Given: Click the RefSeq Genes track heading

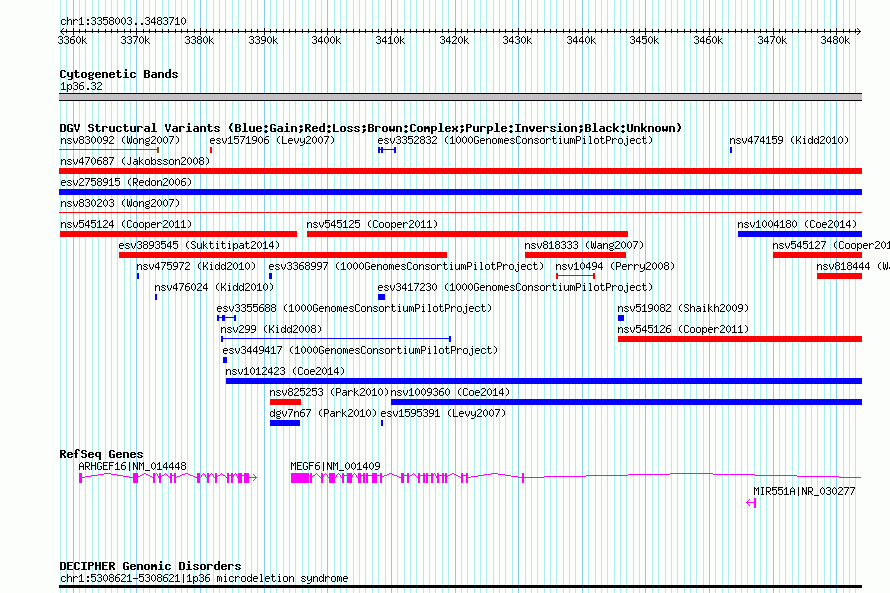Looking at the screenshot, I should [x=101, y=454].
